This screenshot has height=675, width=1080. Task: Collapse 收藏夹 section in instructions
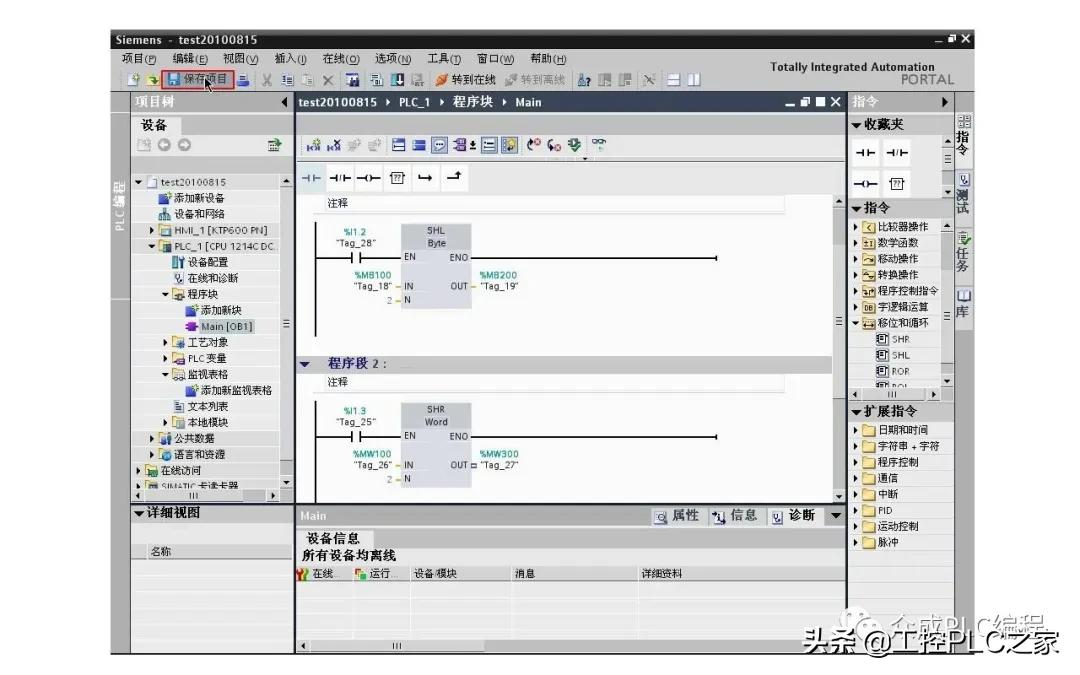tap(857, 125)
